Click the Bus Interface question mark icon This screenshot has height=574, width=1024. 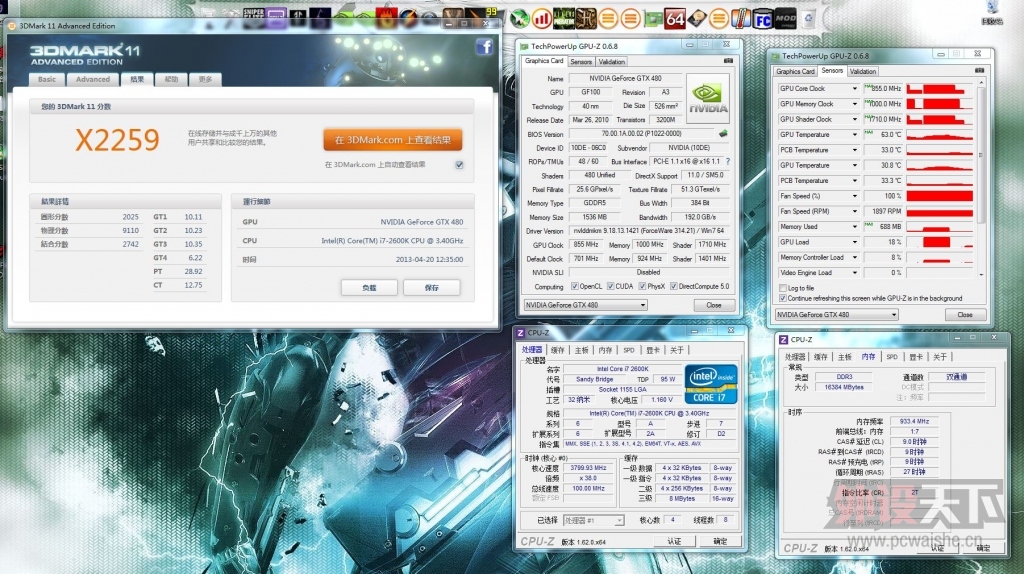(728, 161)
